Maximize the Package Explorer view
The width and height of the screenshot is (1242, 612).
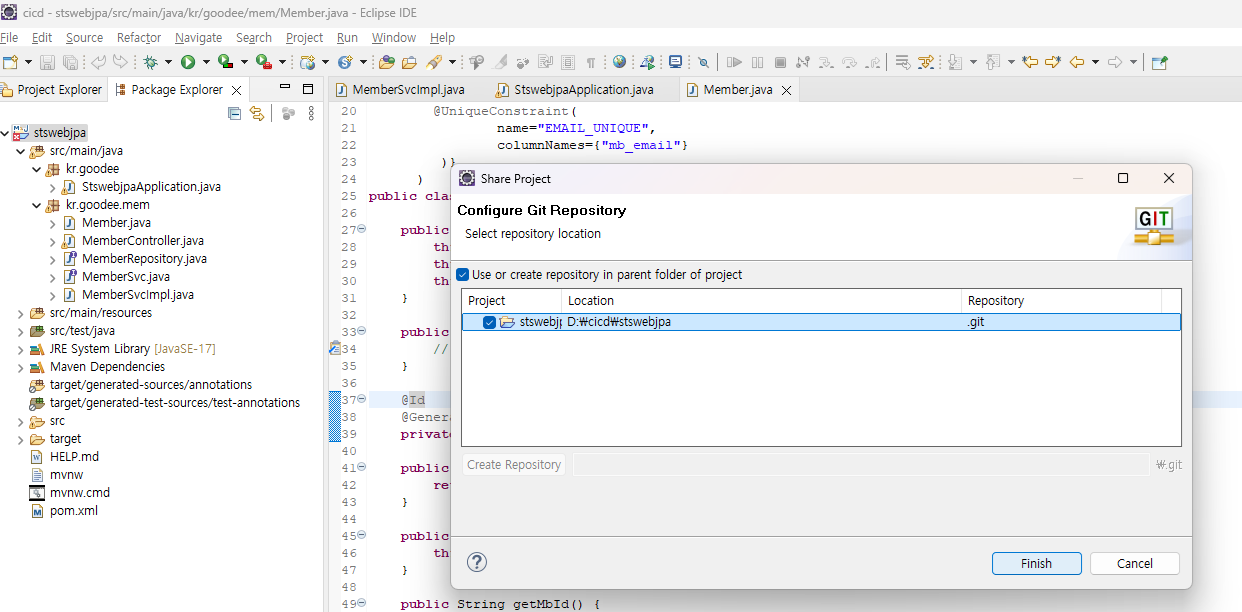coord(308,89)
